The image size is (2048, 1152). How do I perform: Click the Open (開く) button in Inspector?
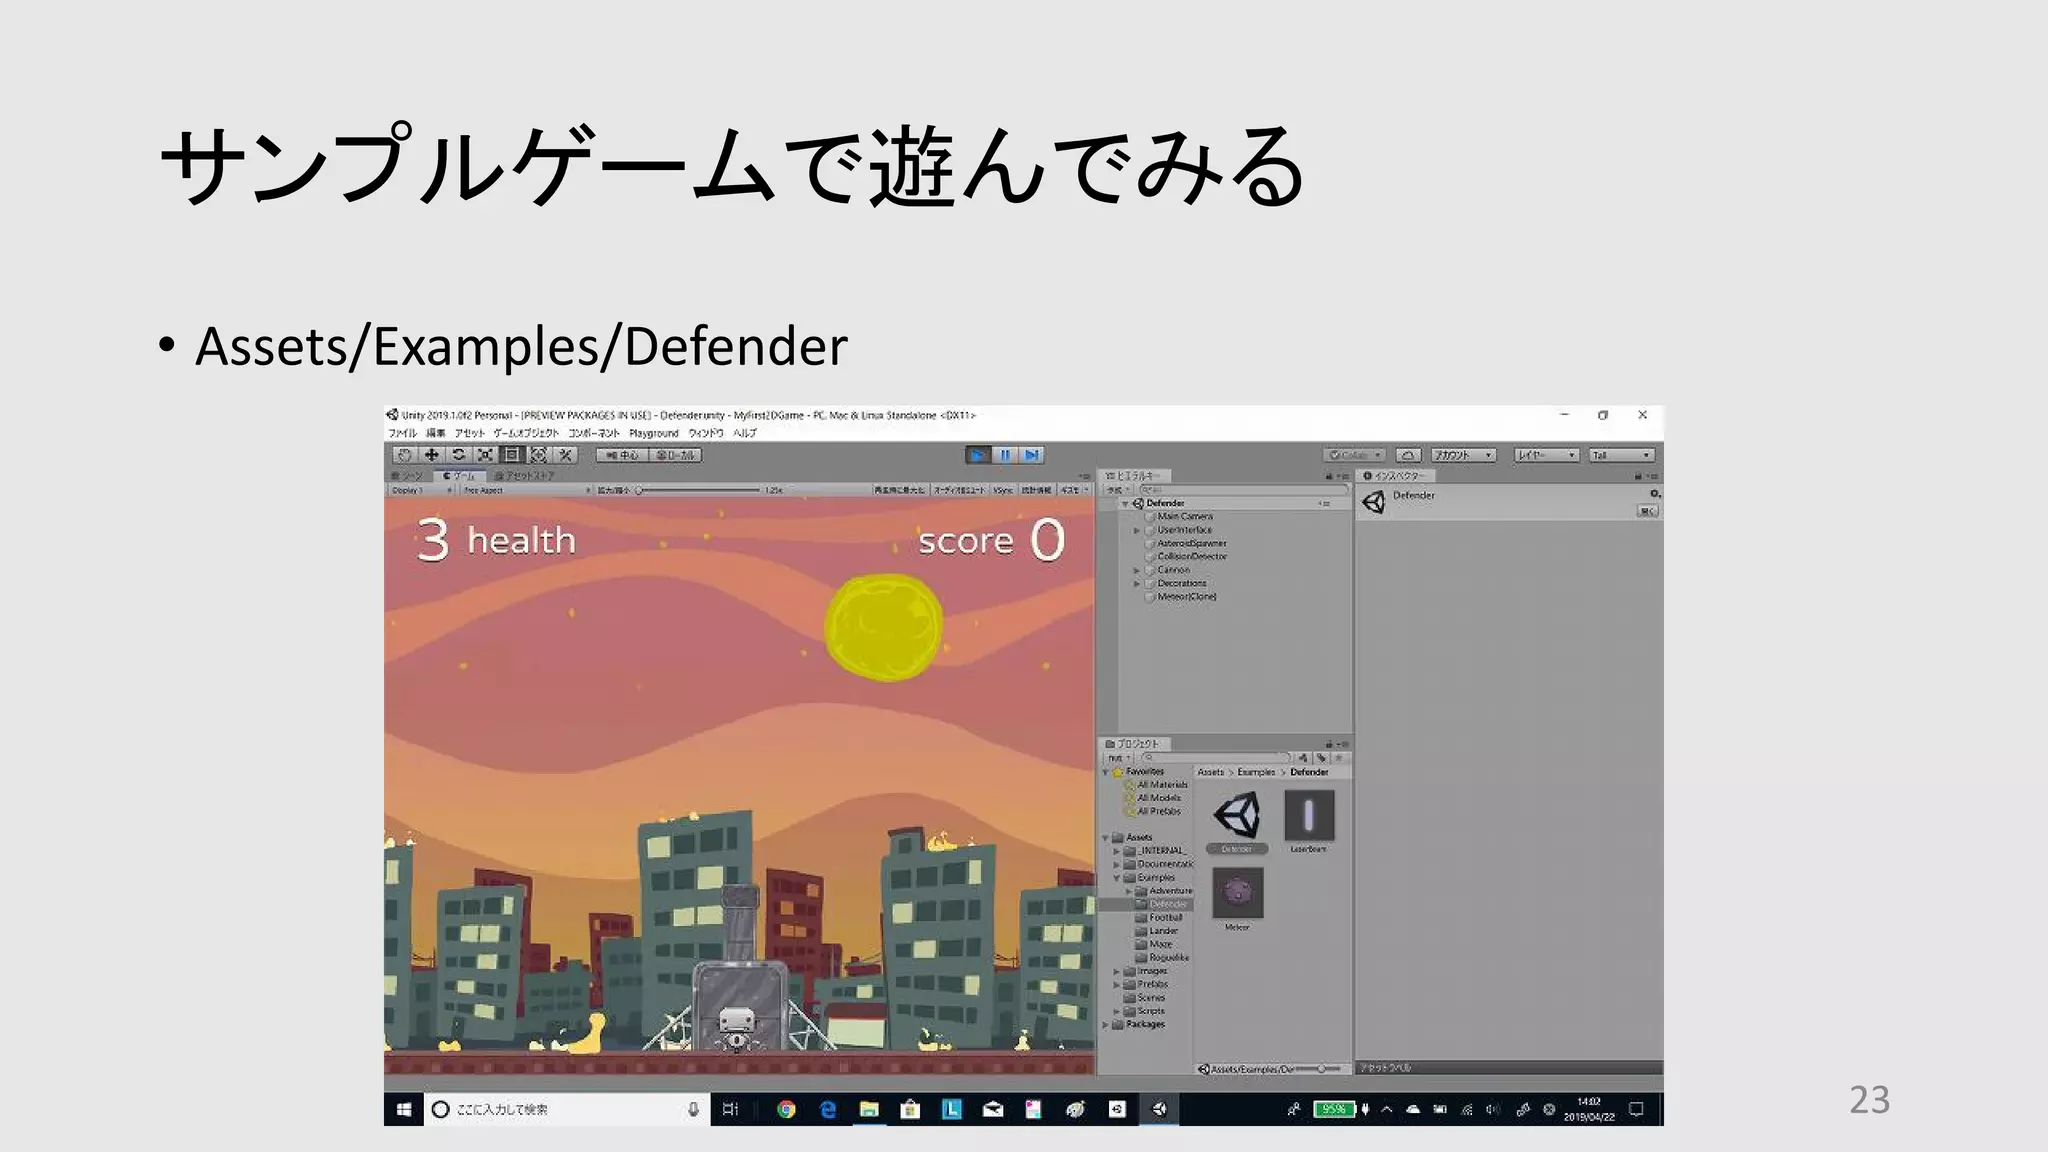1647,511
